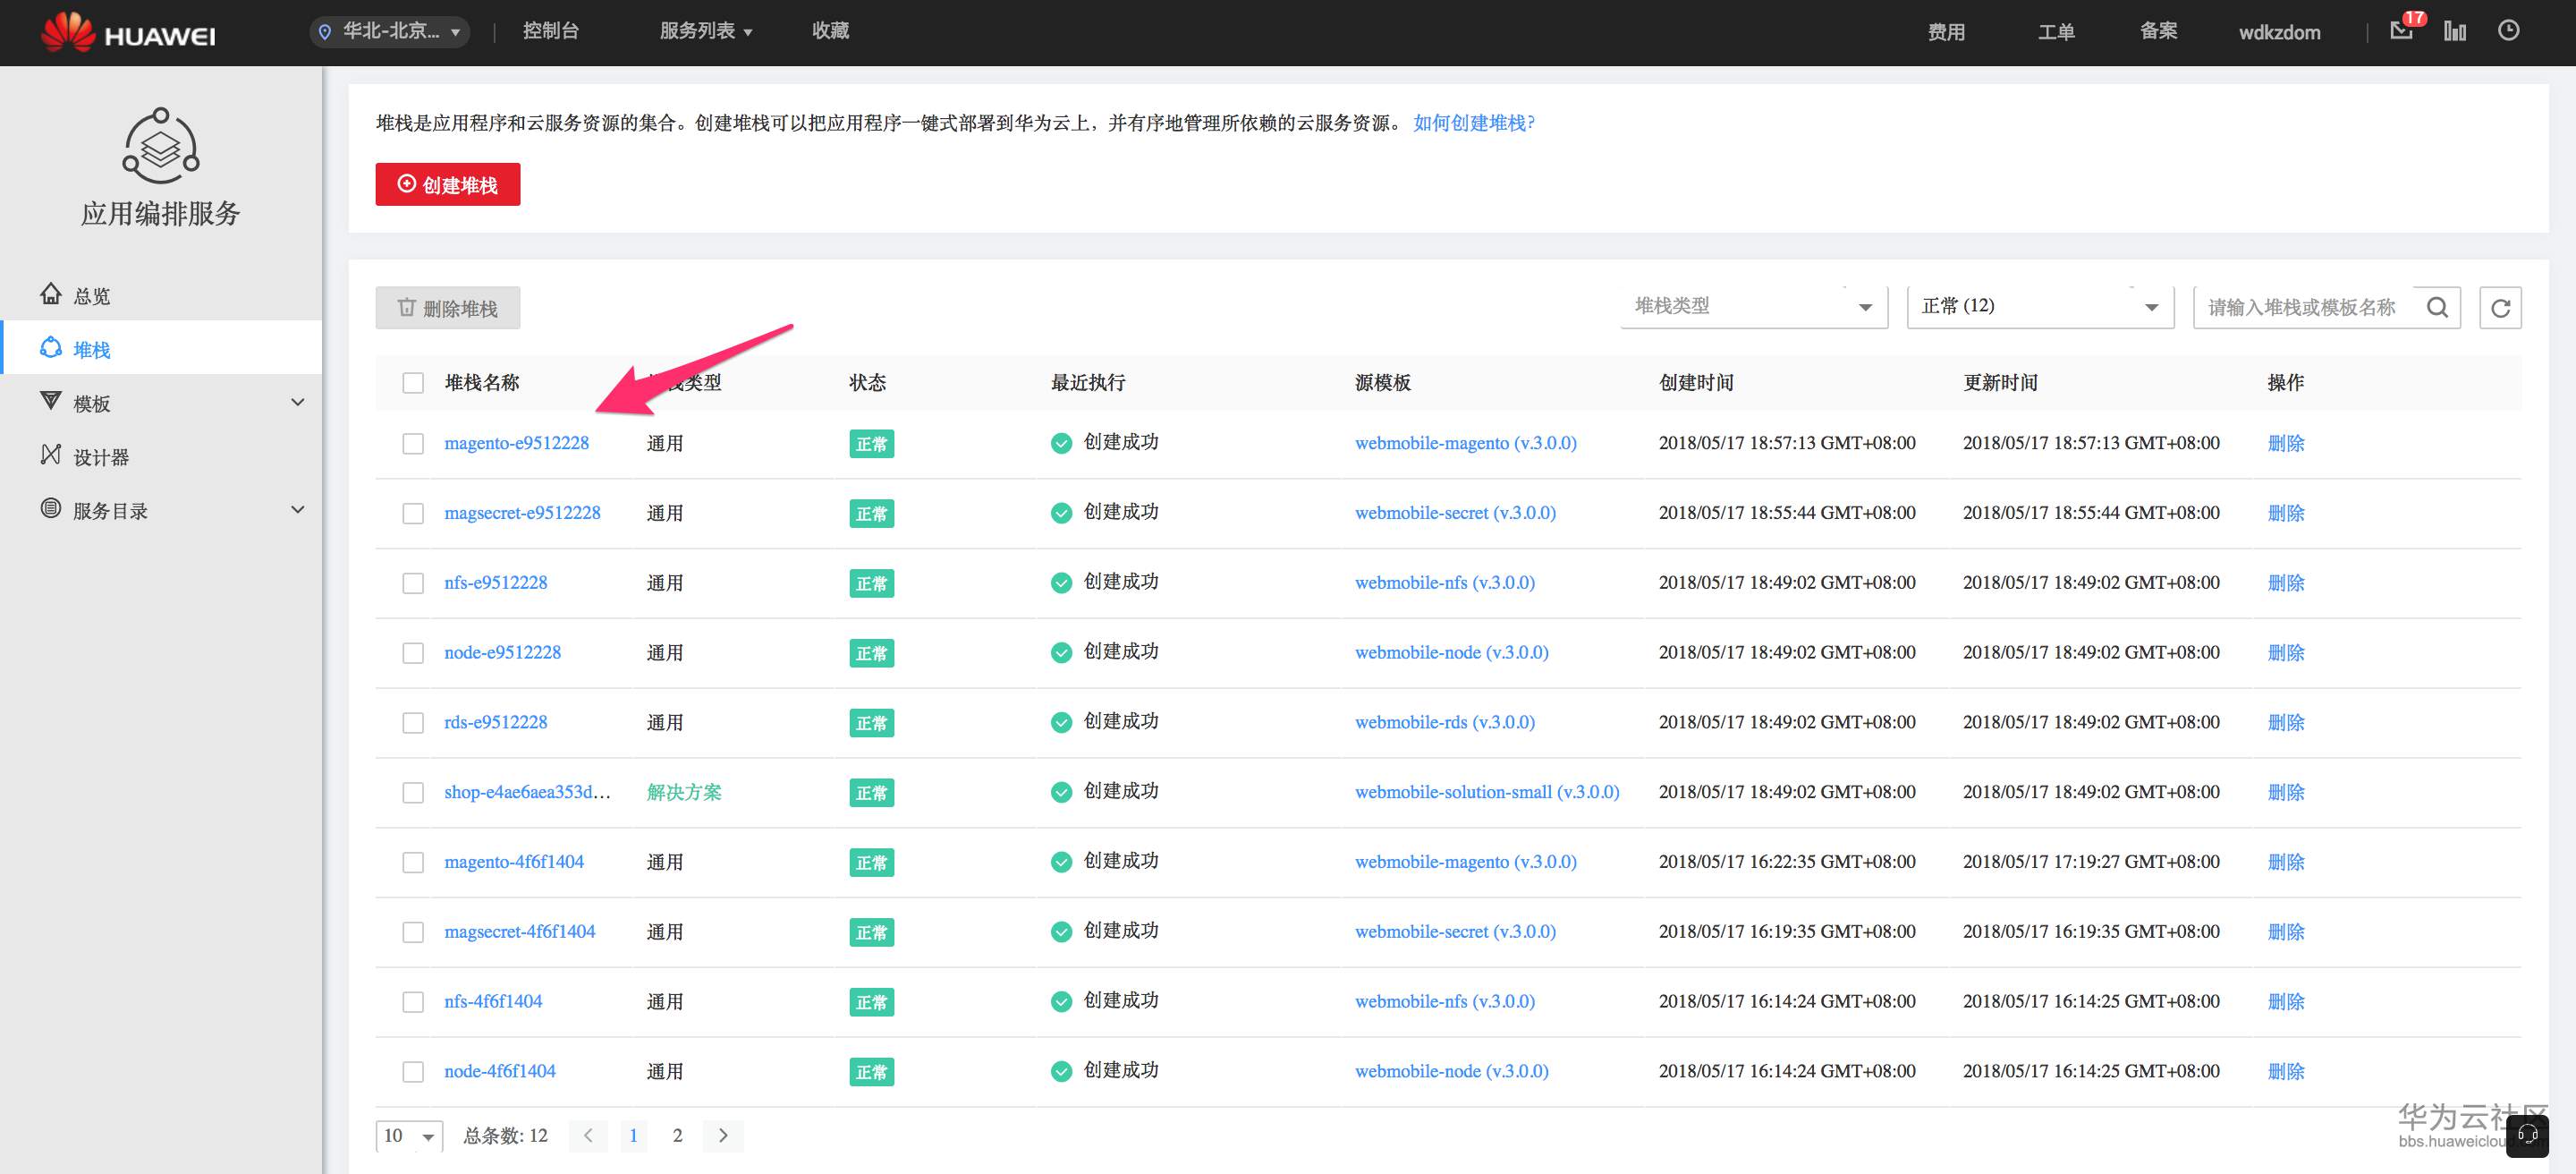
Task: Open the 堆栈类型 filter dropdown
Action: pos(1754,306)
